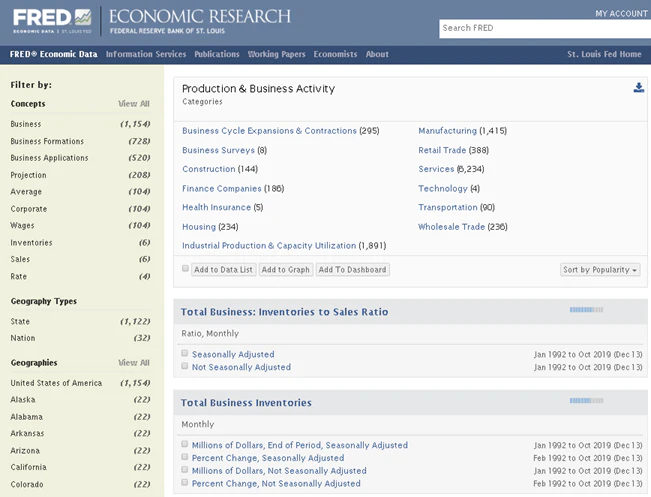651x497 pixels.
Task: Check Millions of Dollars, Not Seasonally Adjusted
Action: pos(185,470)
